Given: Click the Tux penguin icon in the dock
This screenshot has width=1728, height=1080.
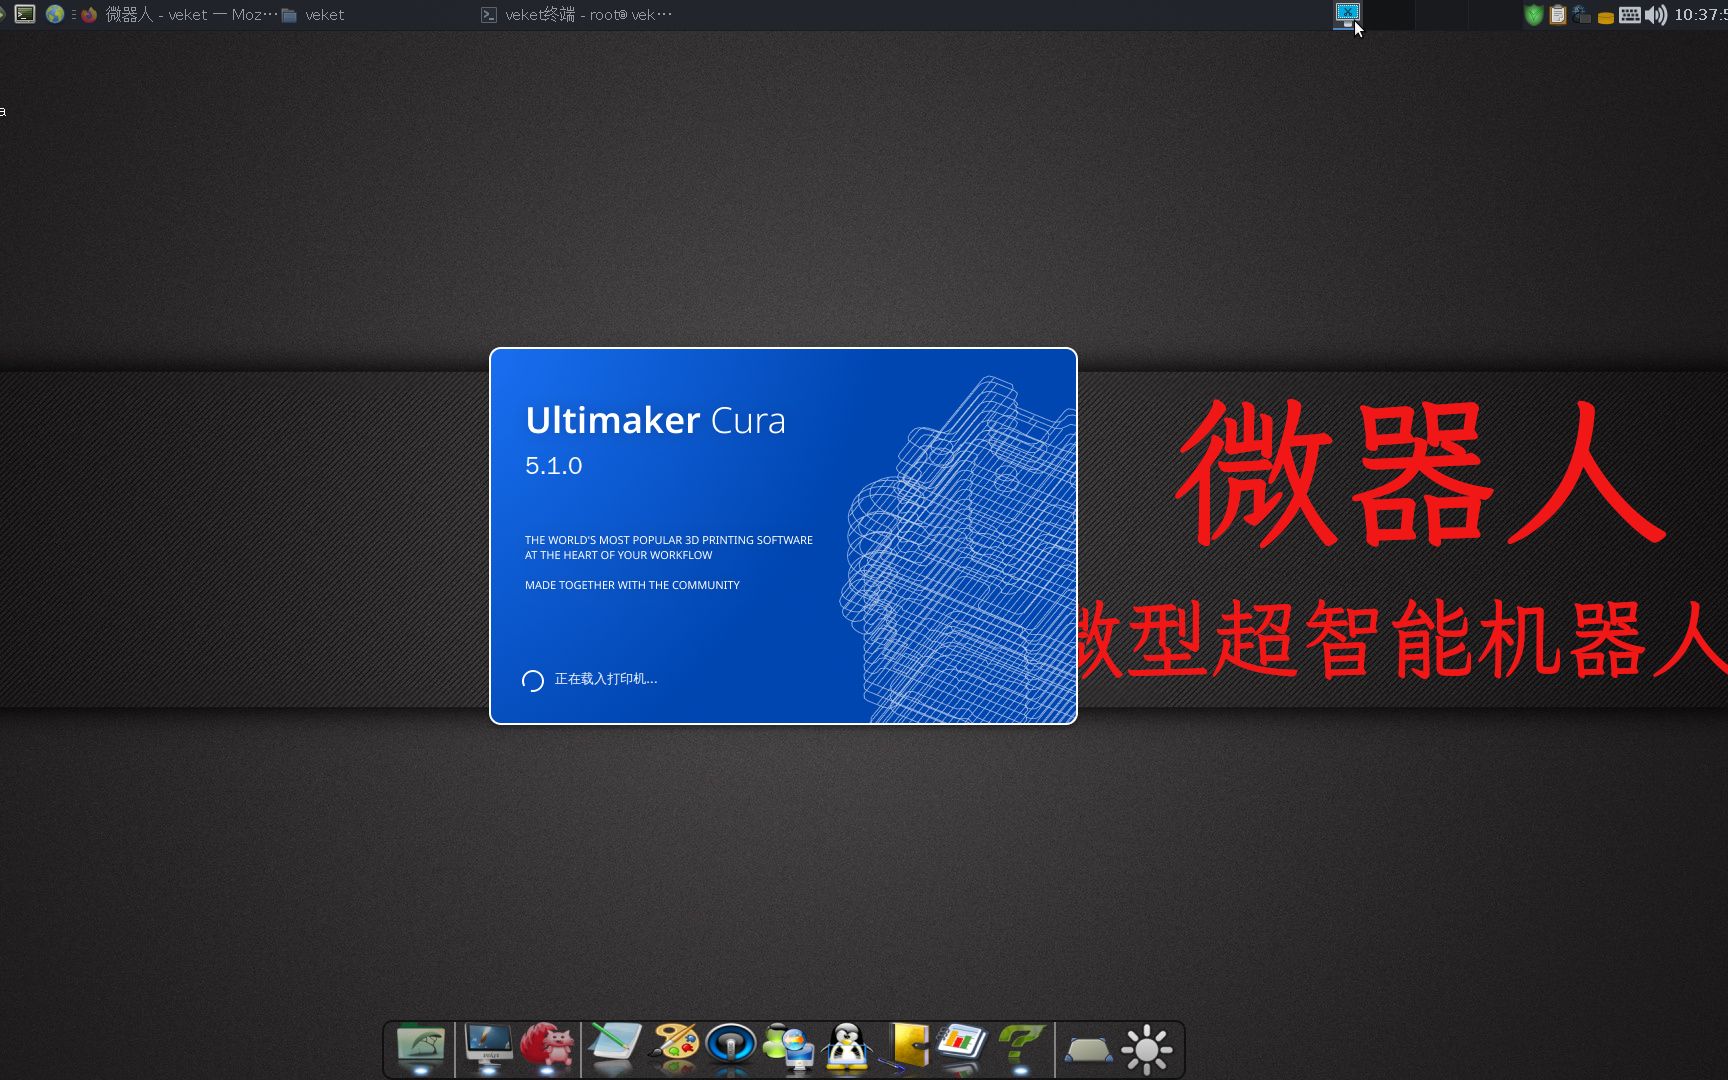Looking at the screenshot, I should click(848, 1048).
